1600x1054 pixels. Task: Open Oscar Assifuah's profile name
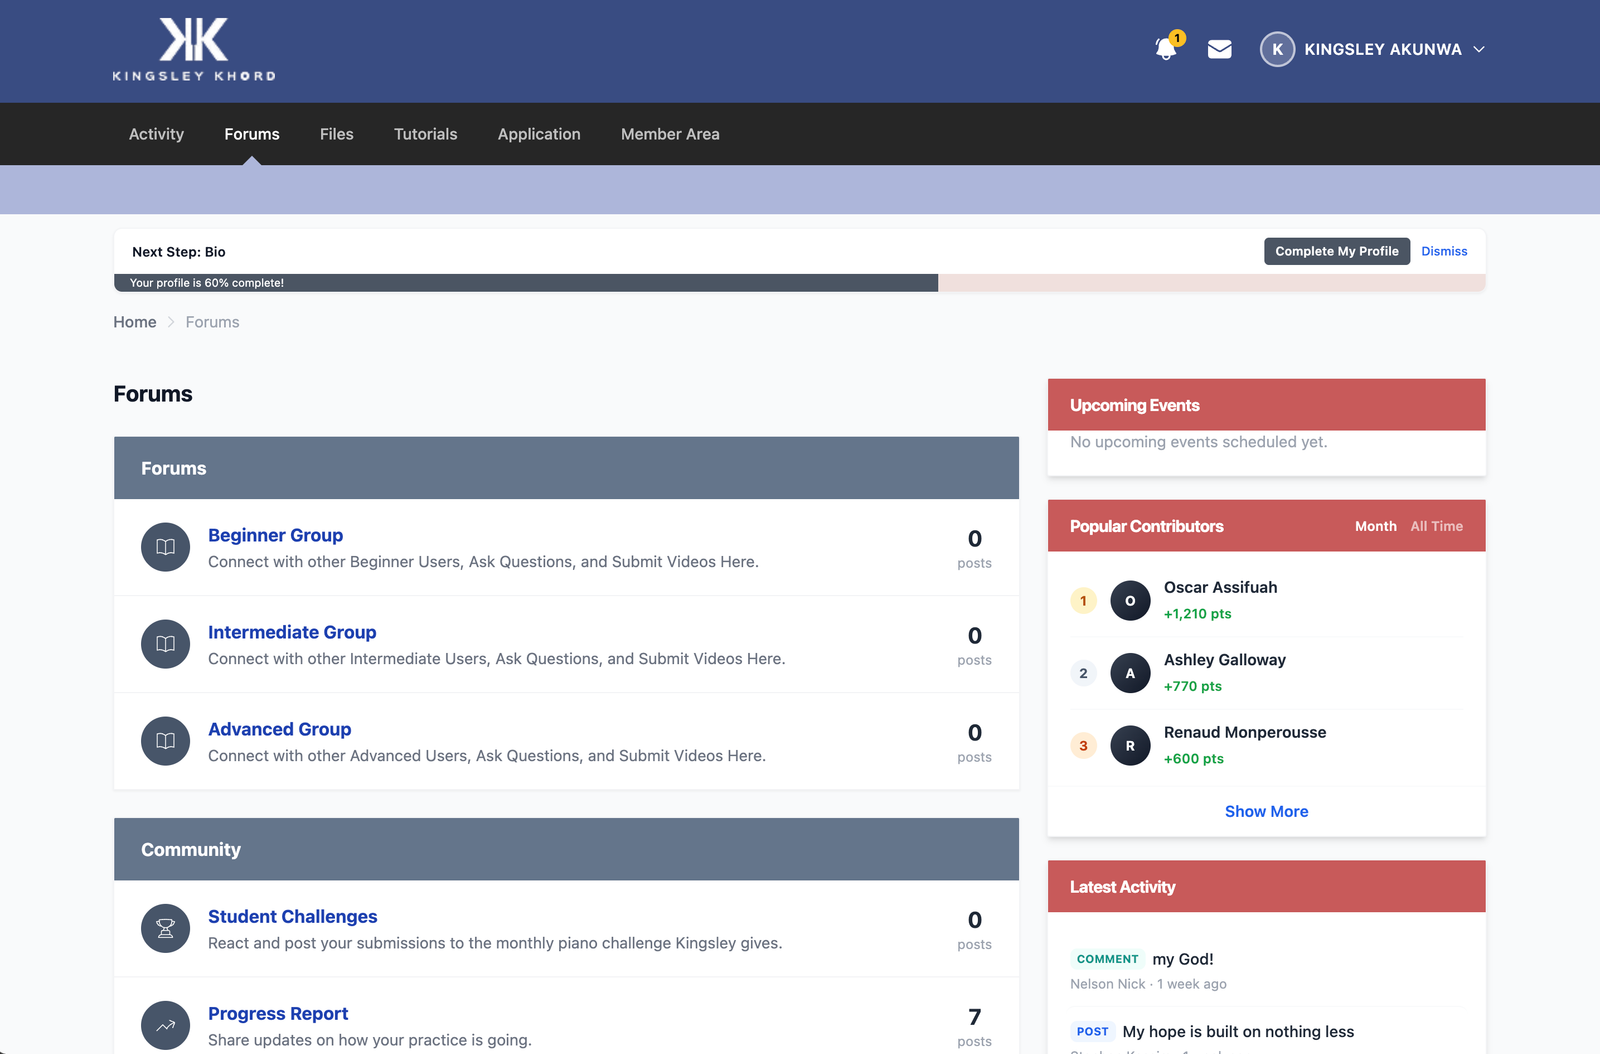(x=1220, y=587)
